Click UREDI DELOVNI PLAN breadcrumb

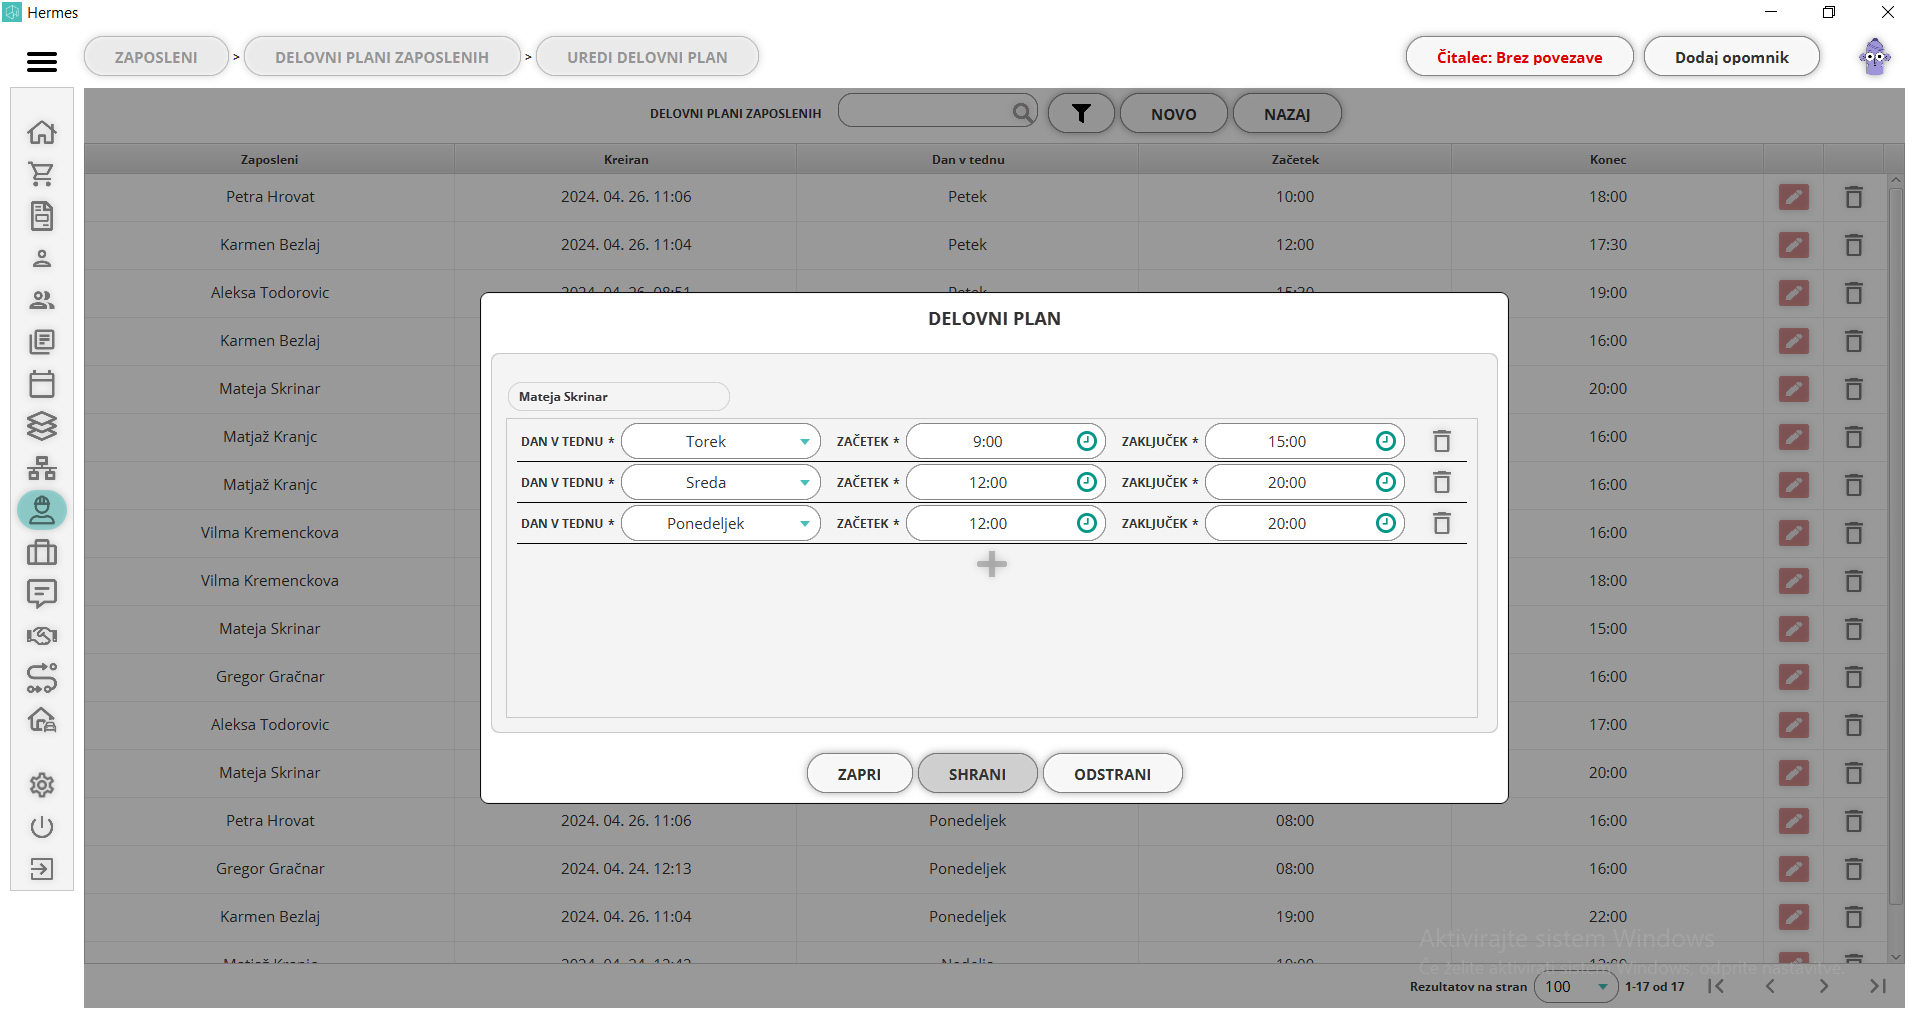(x=647, y=57)
